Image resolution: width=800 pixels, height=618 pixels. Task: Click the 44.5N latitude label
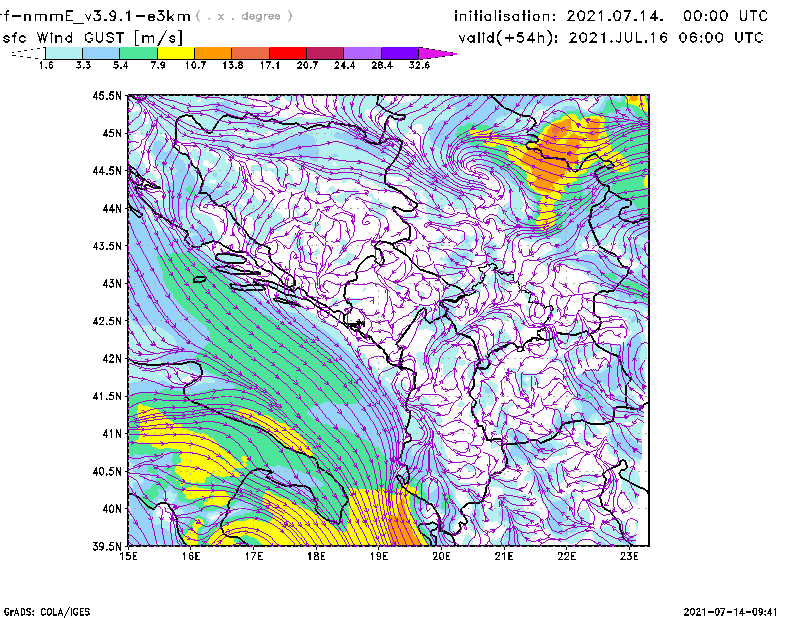107,170
